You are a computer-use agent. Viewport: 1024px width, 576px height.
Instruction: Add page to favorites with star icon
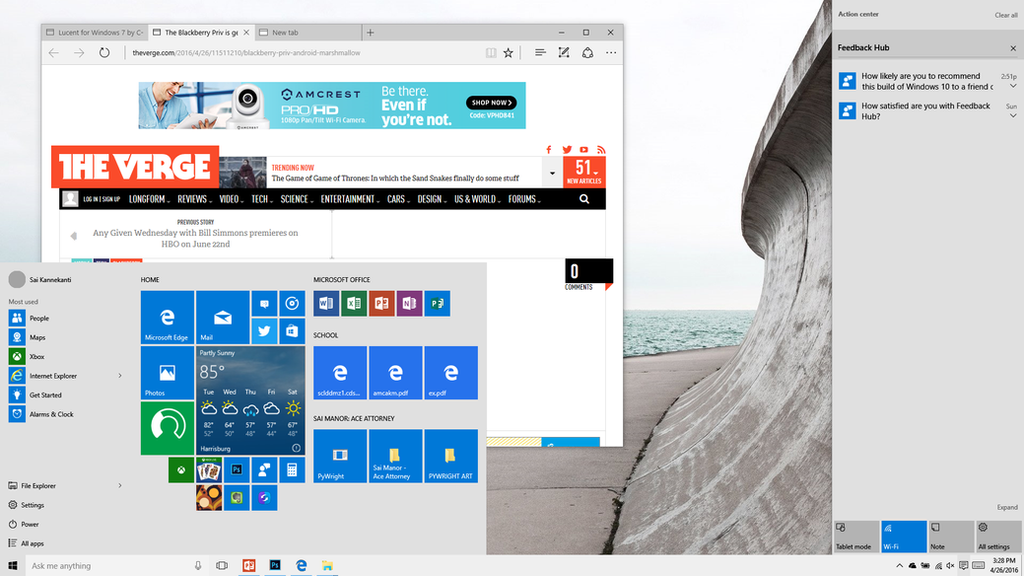pyautogui.click(x=508, y=53)
